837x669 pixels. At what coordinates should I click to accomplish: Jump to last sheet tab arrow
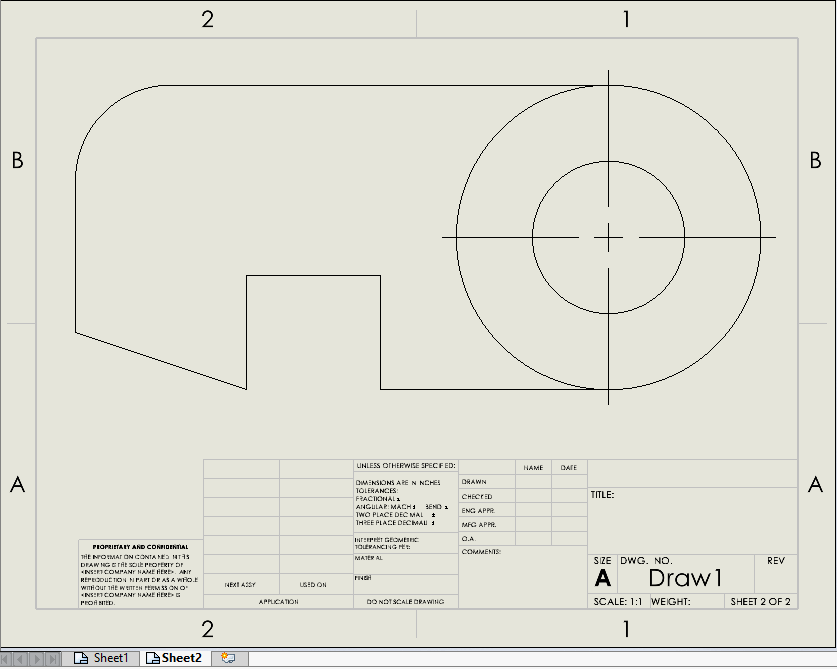coord(52,659)
